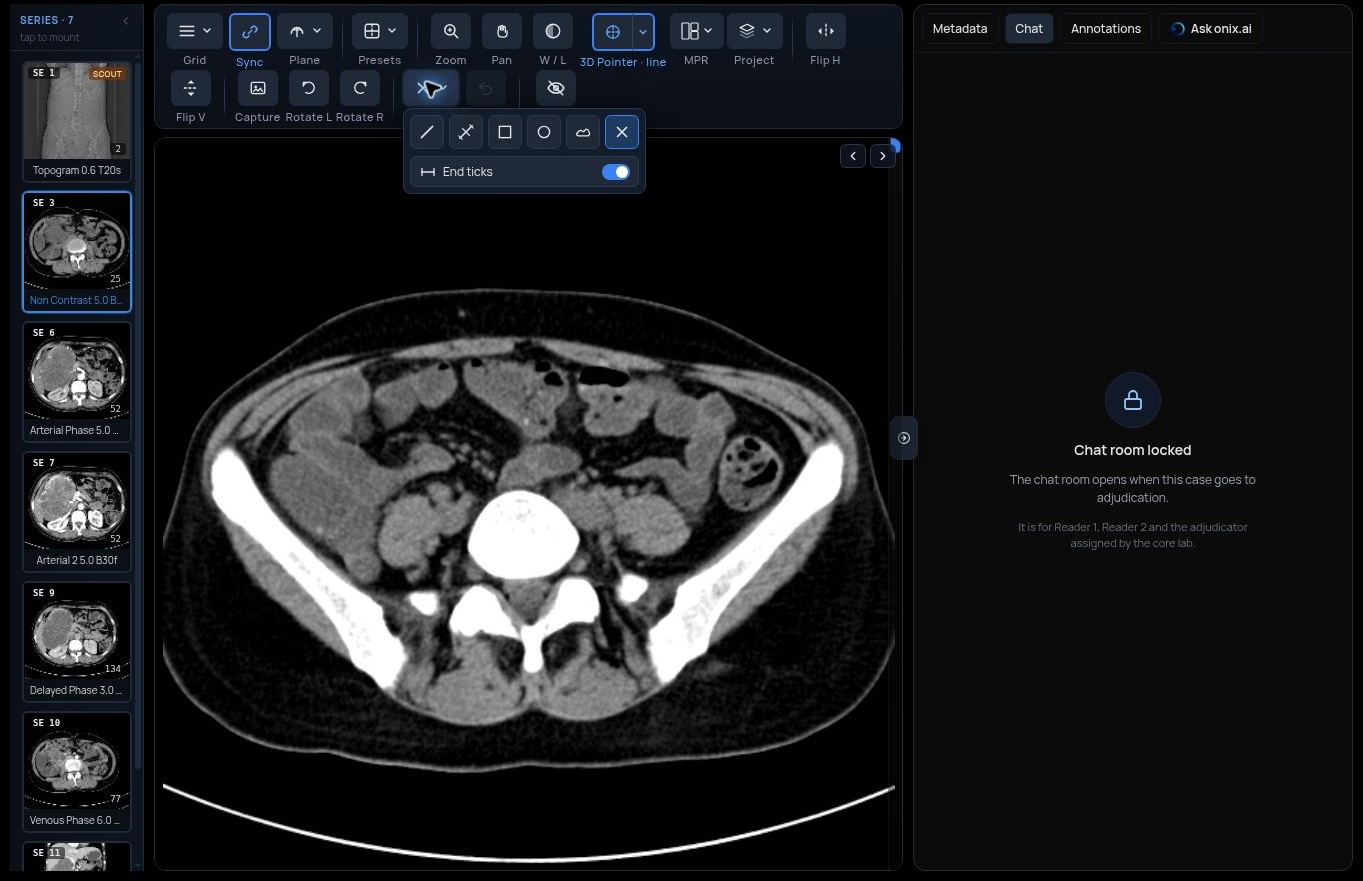1363x881 pixels.
Task: Activate the Zoom magnifier tool
Action: point(451,31)
